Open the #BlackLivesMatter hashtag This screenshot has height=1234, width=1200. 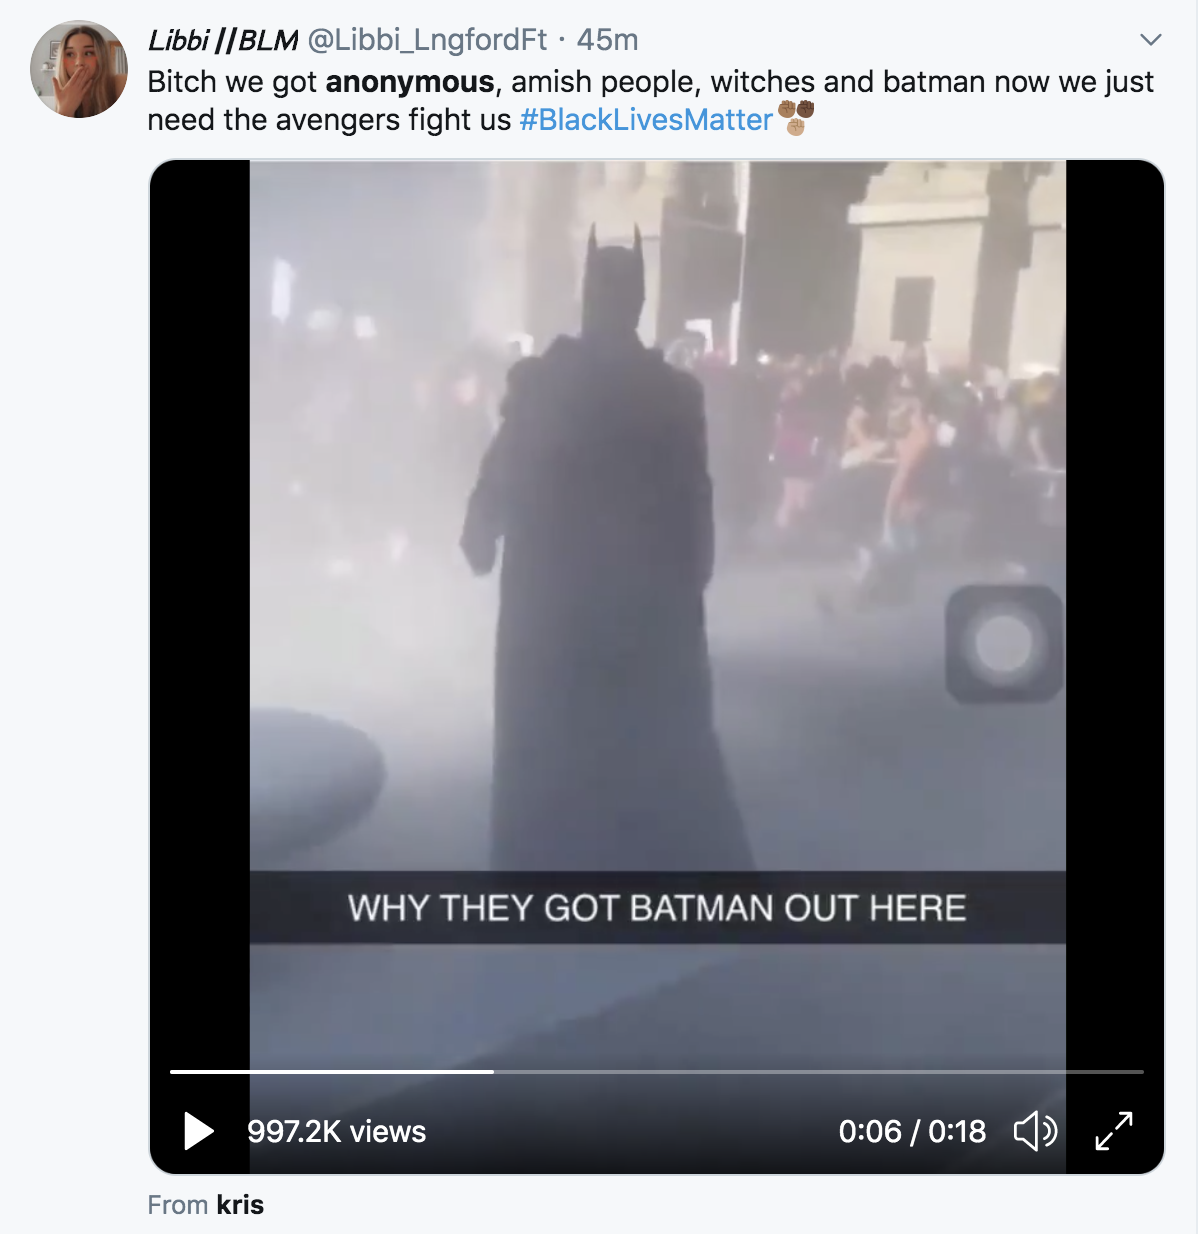click(646, 120)
